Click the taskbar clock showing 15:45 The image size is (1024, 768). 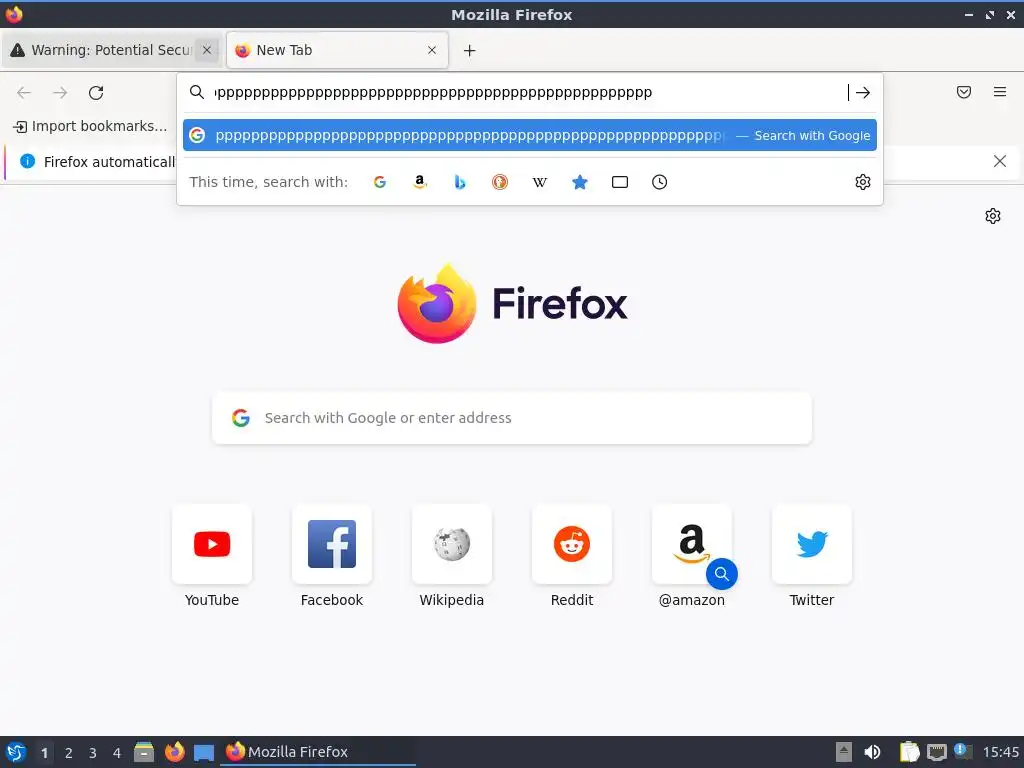click(x=1000, y=752)
